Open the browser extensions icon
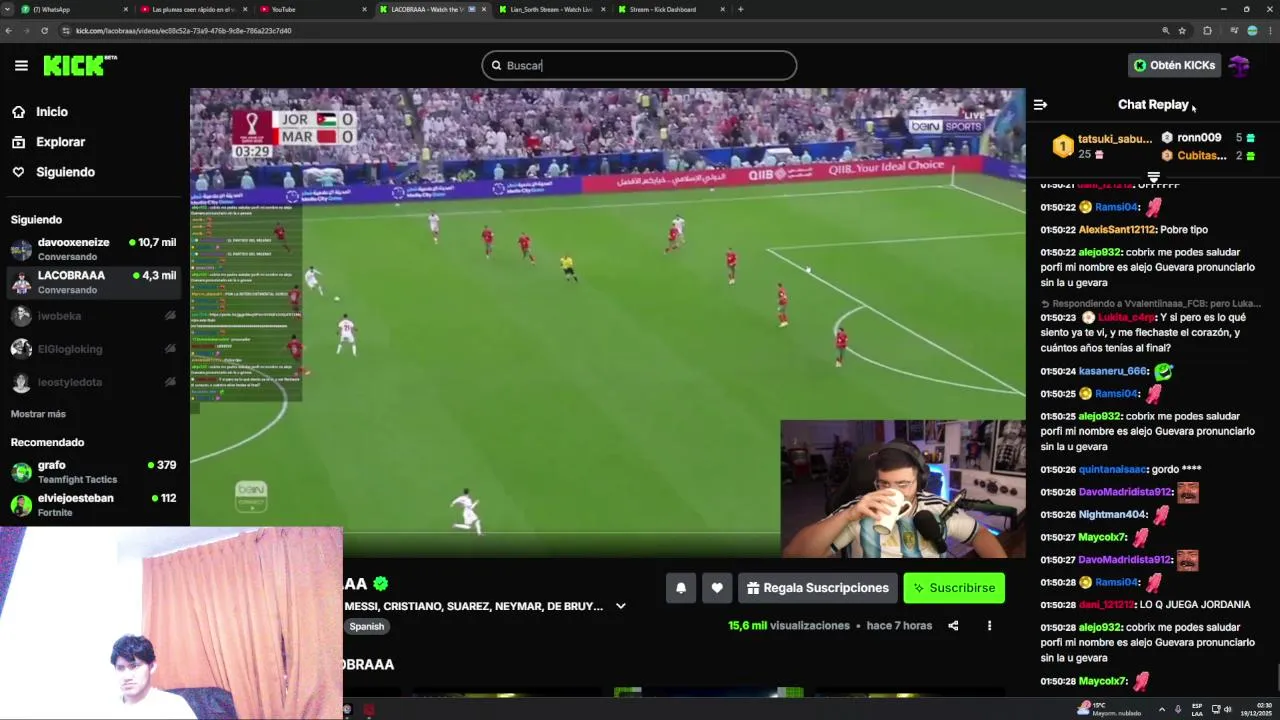 point(1207,31)
